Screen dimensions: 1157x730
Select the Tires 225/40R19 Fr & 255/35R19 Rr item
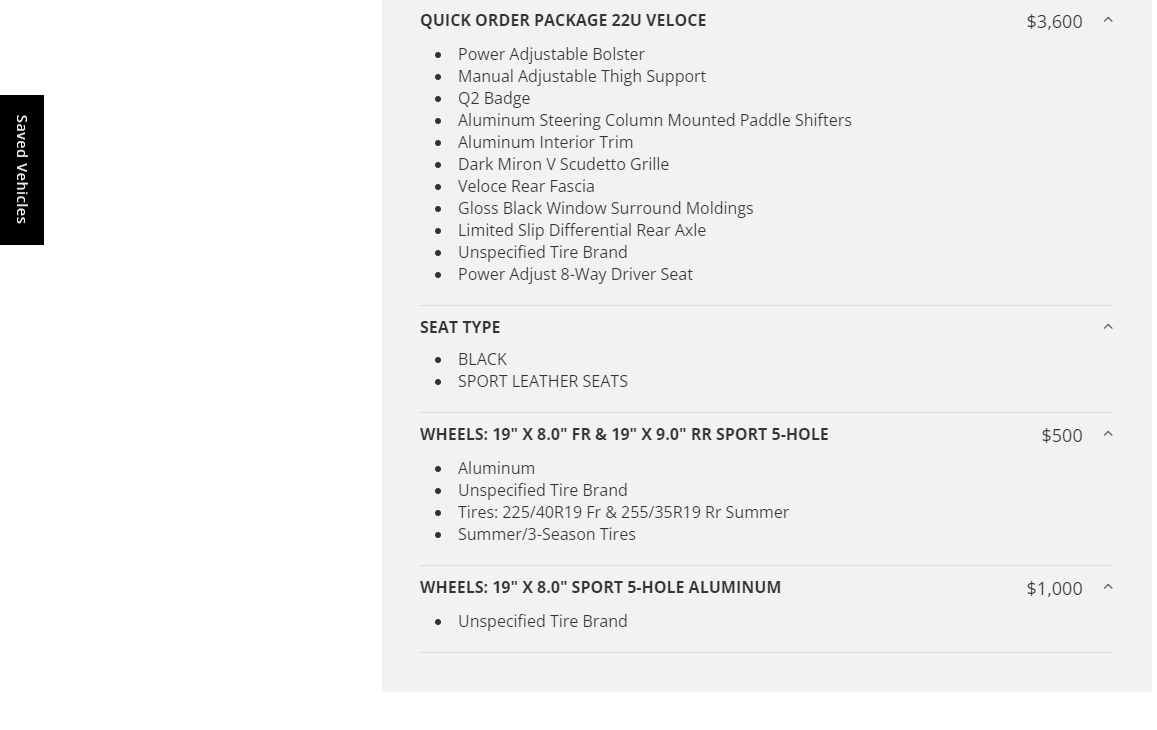click(x=623, y=512)
